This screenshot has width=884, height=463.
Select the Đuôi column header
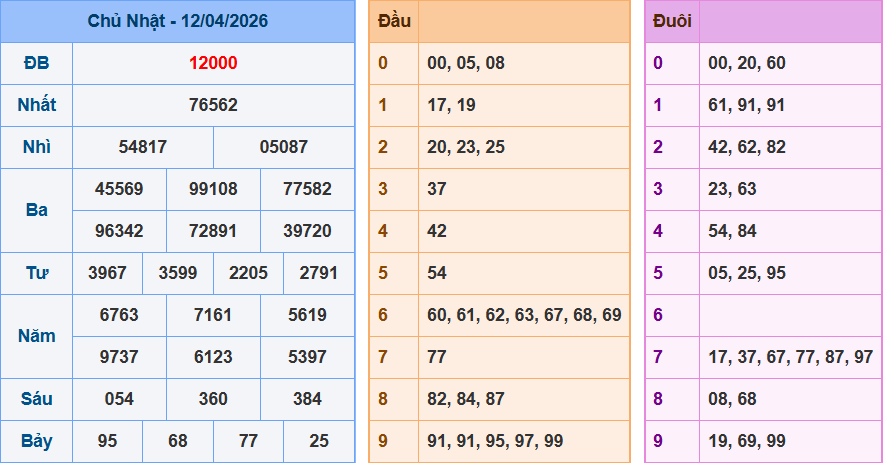click(671, 21)
